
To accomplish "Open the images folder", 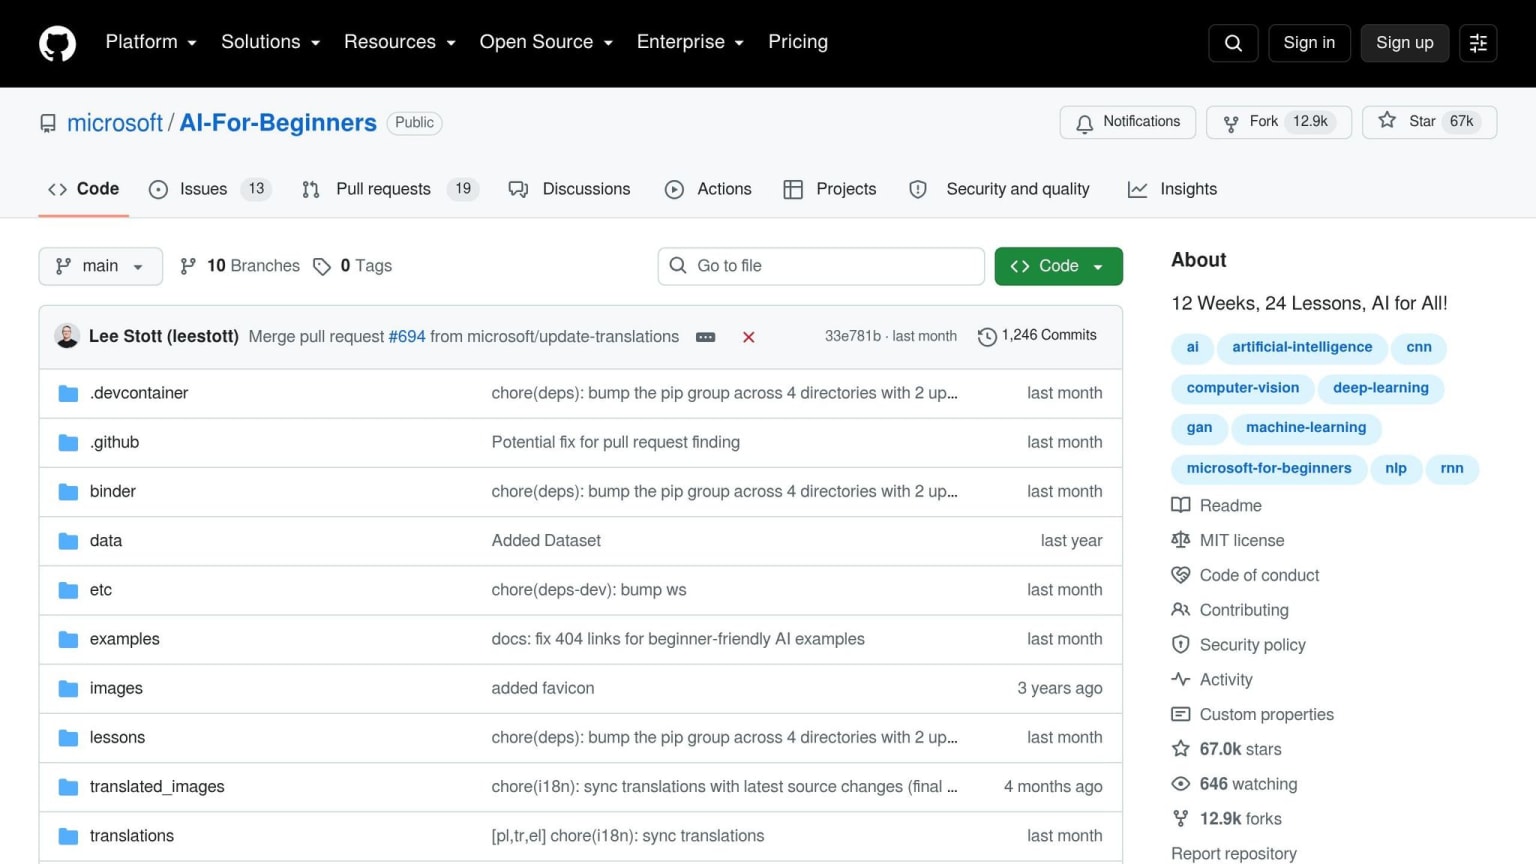I will click(x=116, y=688).
